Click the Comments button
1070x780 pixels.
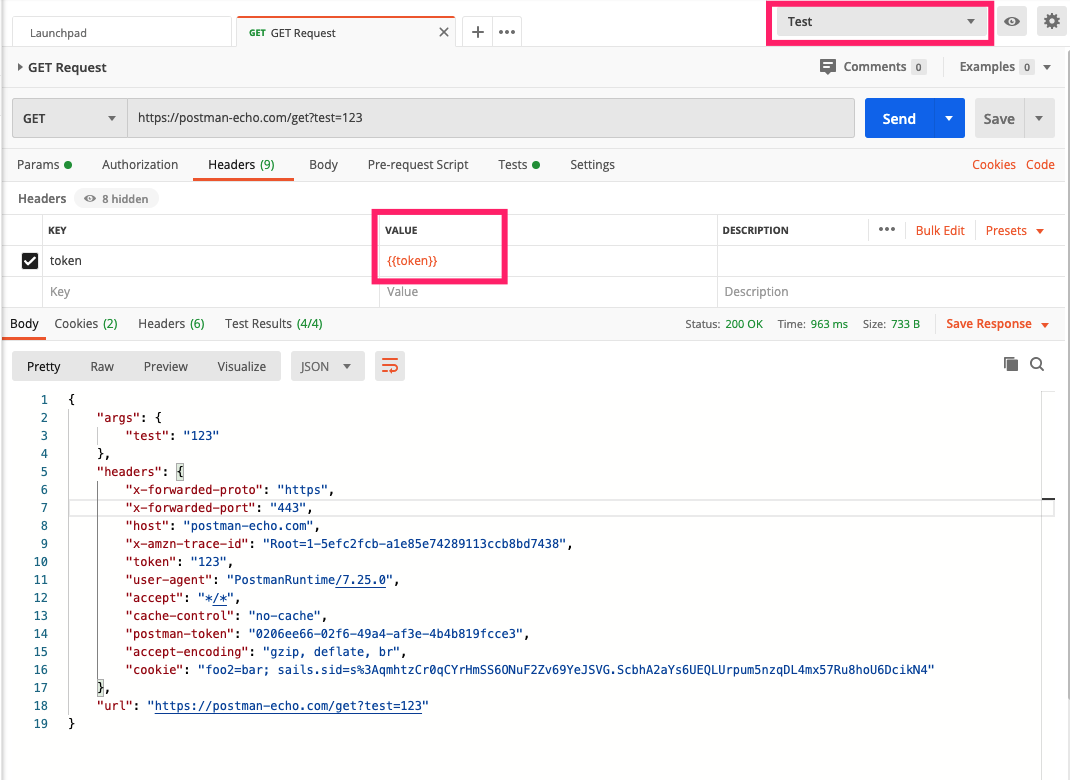873,67
